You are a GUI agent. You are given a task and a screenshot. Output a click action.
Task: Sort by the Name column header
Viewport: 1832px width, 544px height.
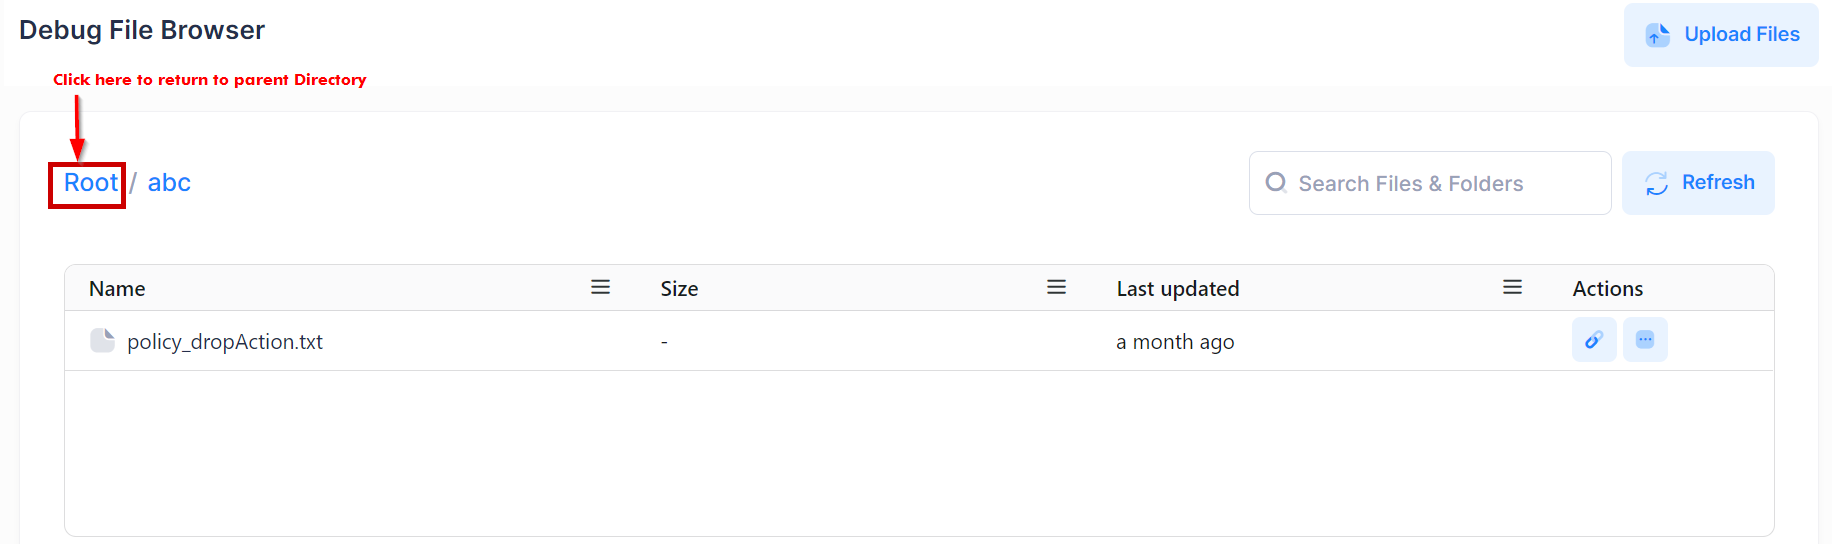pos(117,289)
